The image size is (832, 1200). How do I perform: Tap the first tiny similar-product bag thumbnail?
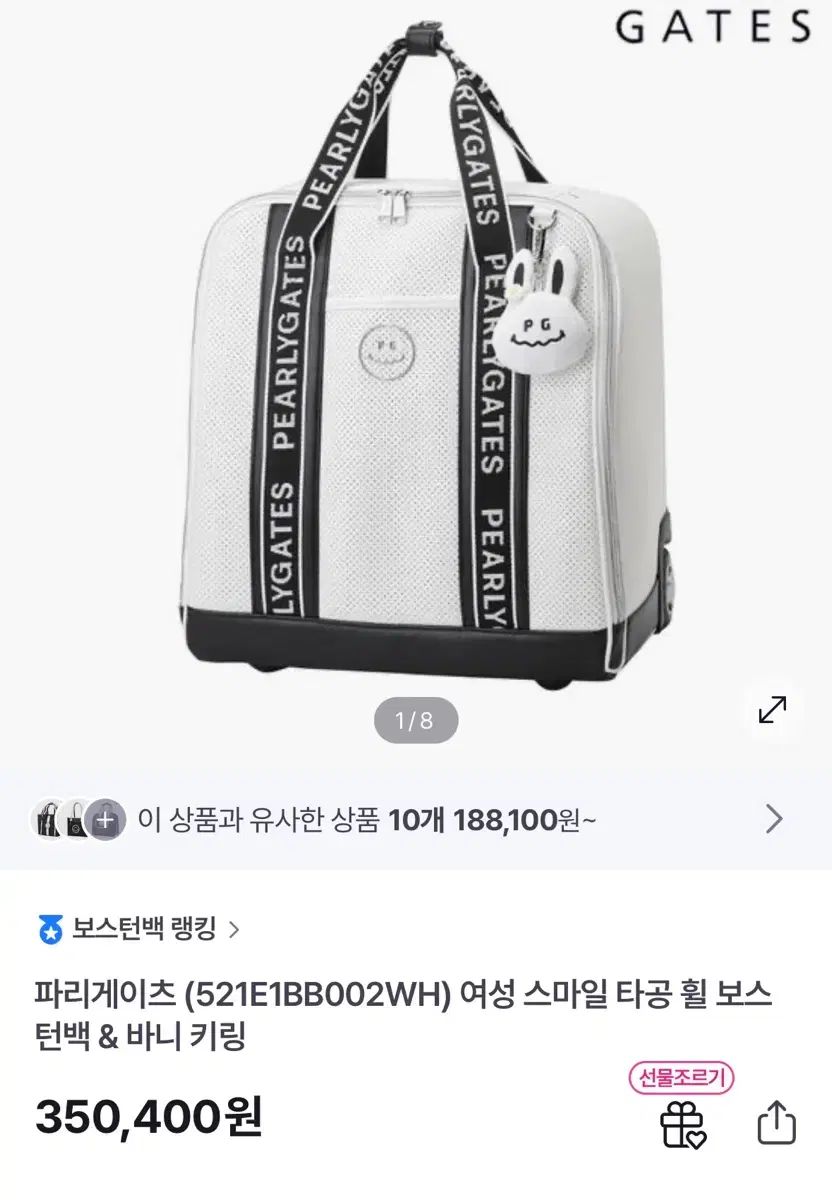(x=45, y=820)
